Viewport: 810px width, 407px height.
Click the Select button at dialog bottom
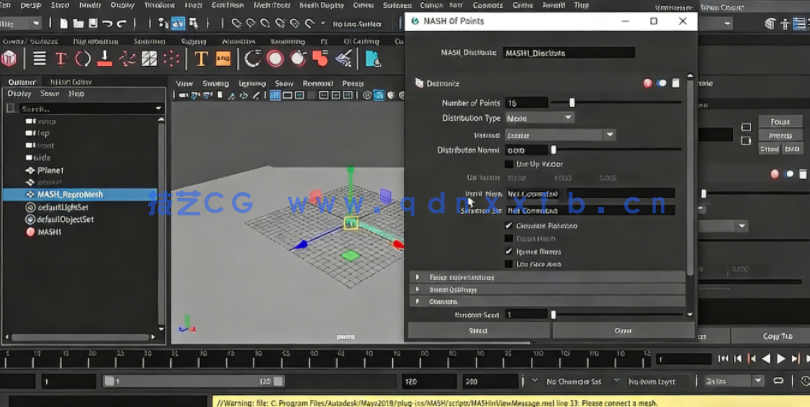pyautogui.click(x=478, y=330)
